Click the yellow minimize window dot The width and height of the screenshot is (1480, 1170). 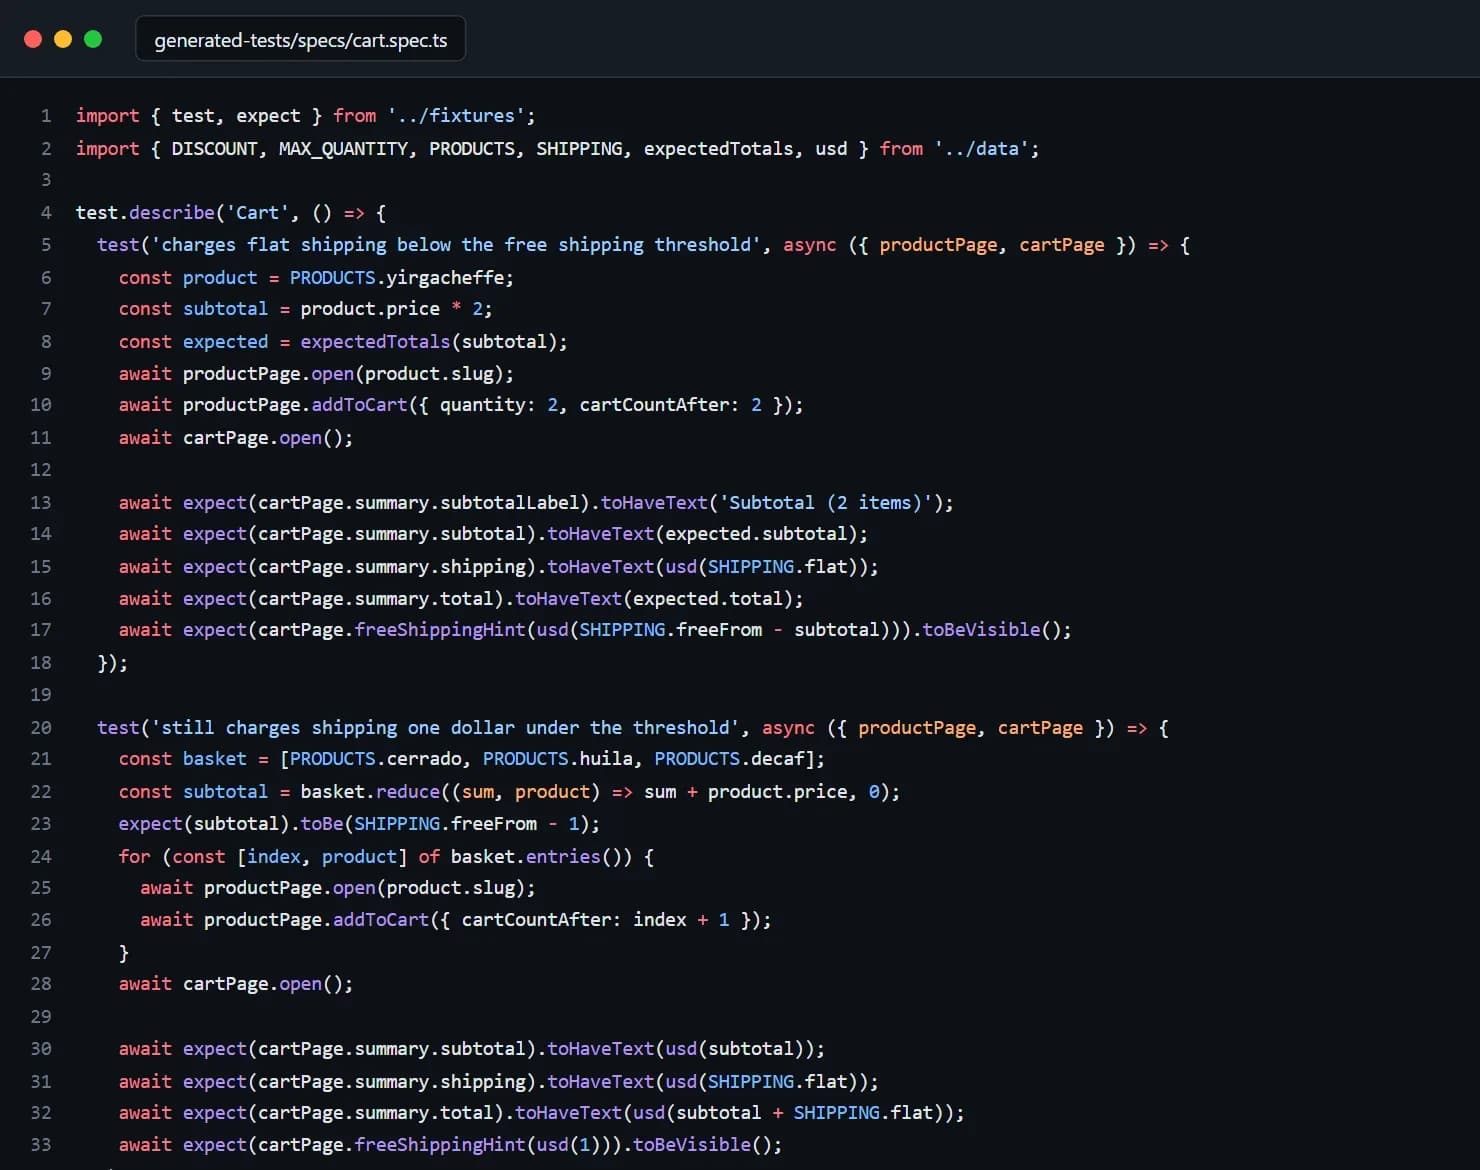63,39
